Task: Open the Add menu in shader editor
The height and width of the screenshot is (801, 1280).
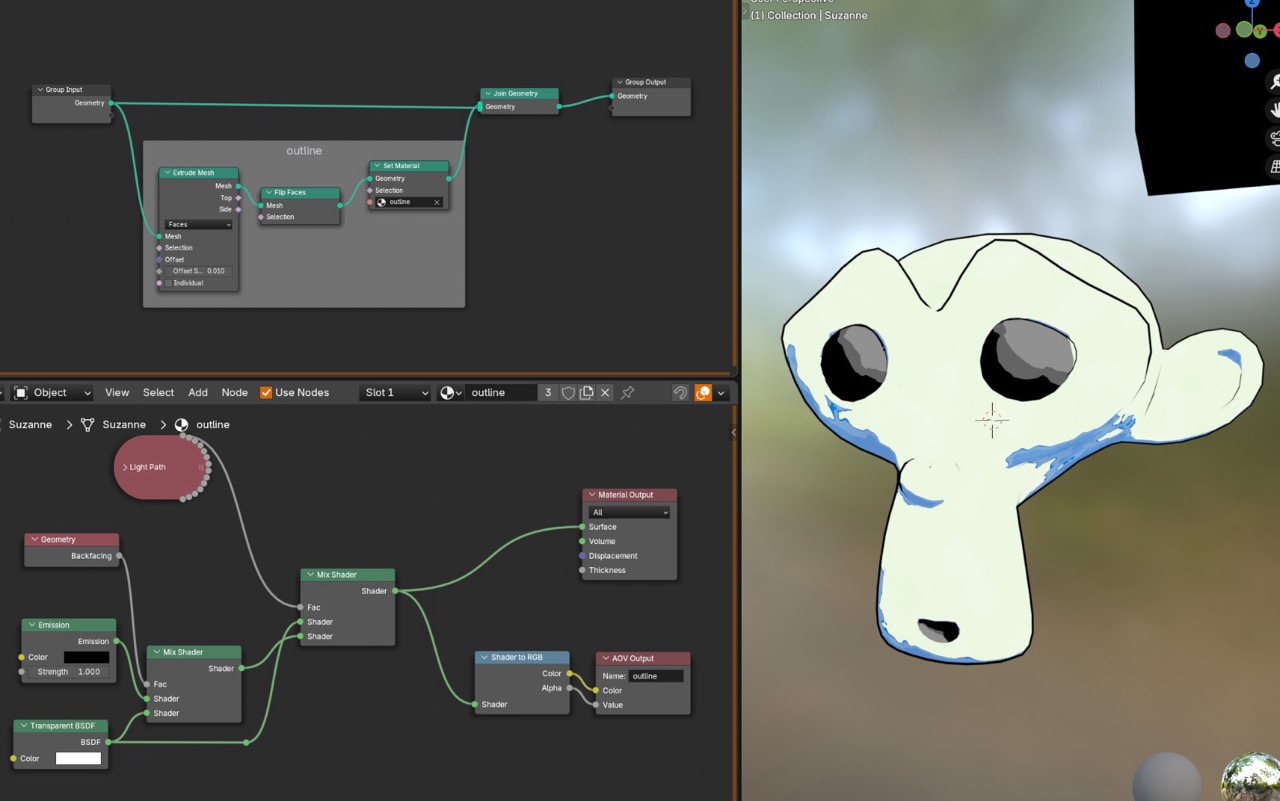Action: pos(198,393)
